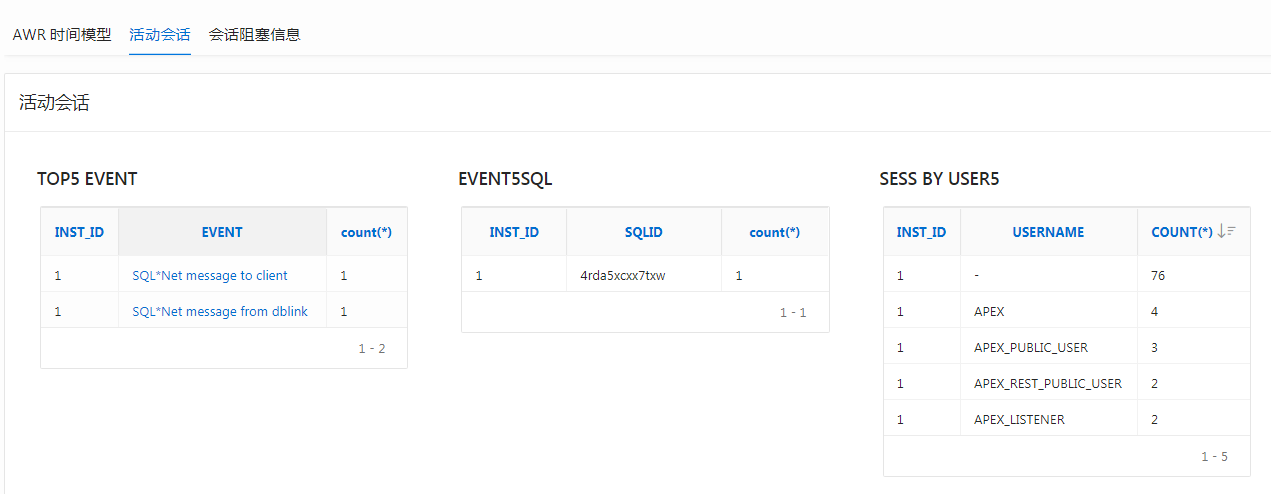Click count(*) header in TOP5 EVENT table
The height and width of the screenshot is (494, 1271).
pyautogui.click(x=366, y=232)
